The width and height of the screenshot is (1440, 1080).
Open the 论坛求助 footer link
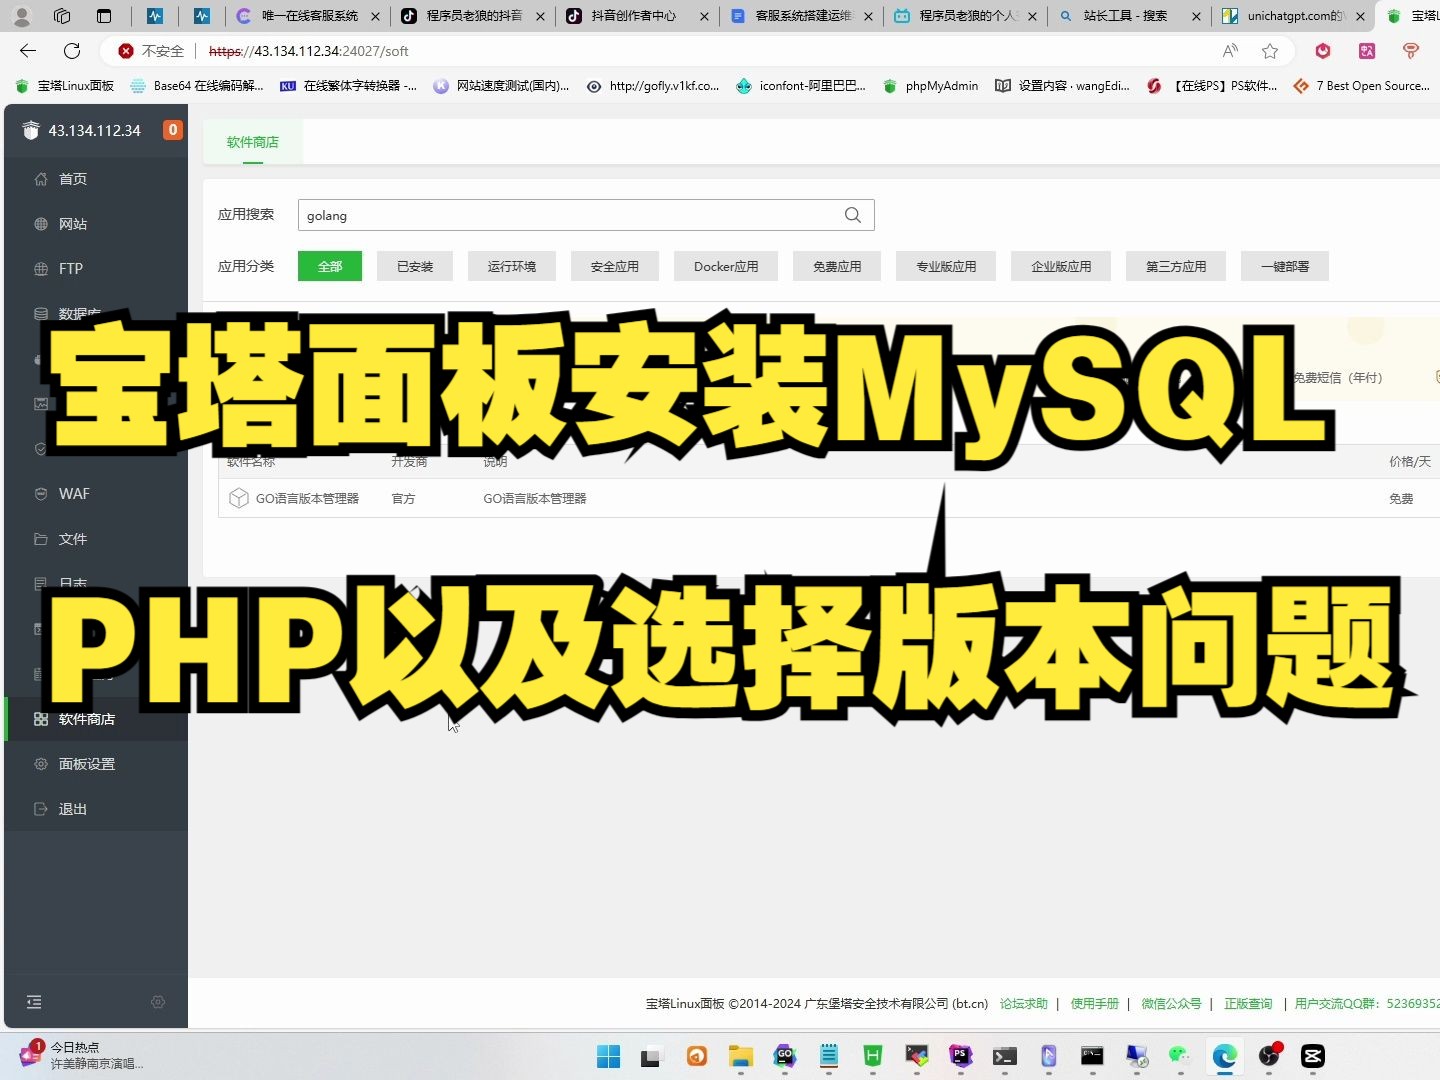[x=1024, y=1003]
